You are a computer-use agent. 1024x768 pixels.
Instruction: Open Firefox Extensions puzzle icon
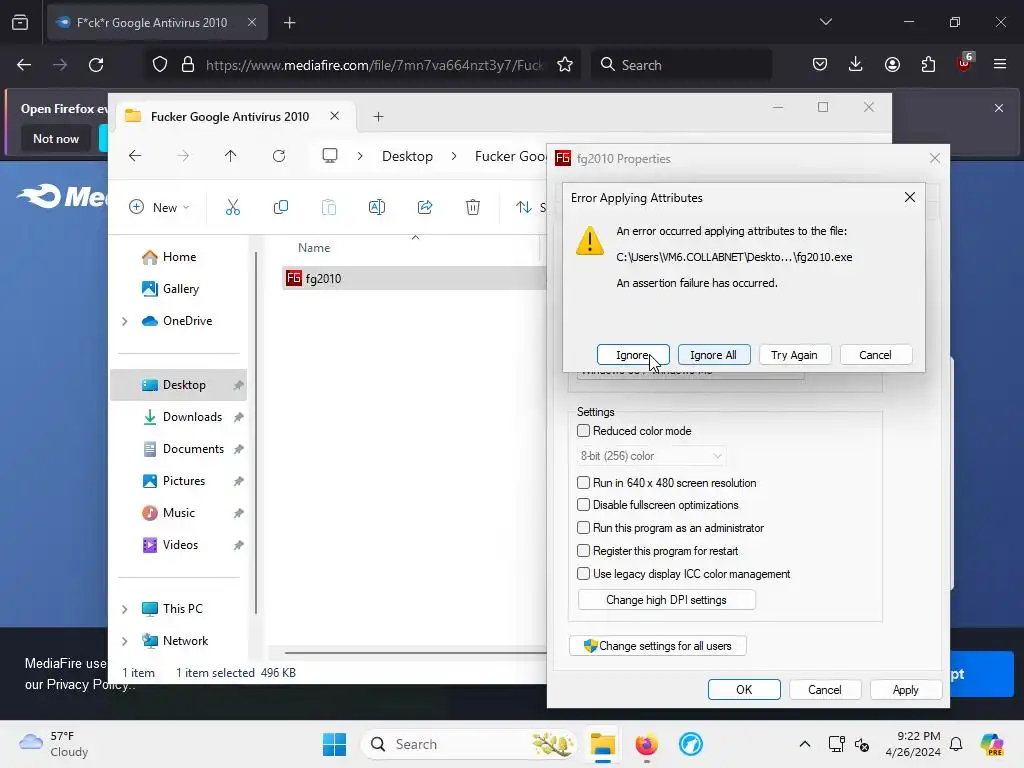928,64
